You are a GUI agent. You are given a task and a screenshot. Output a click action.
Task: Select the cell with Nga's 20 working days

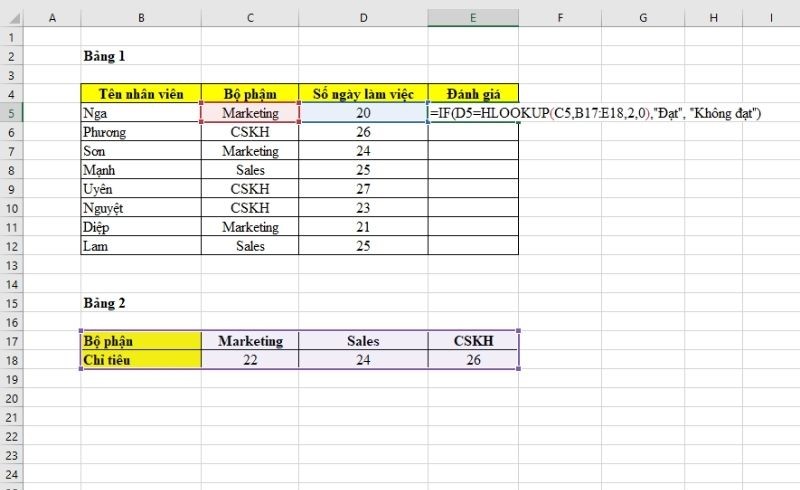point(363,114)
